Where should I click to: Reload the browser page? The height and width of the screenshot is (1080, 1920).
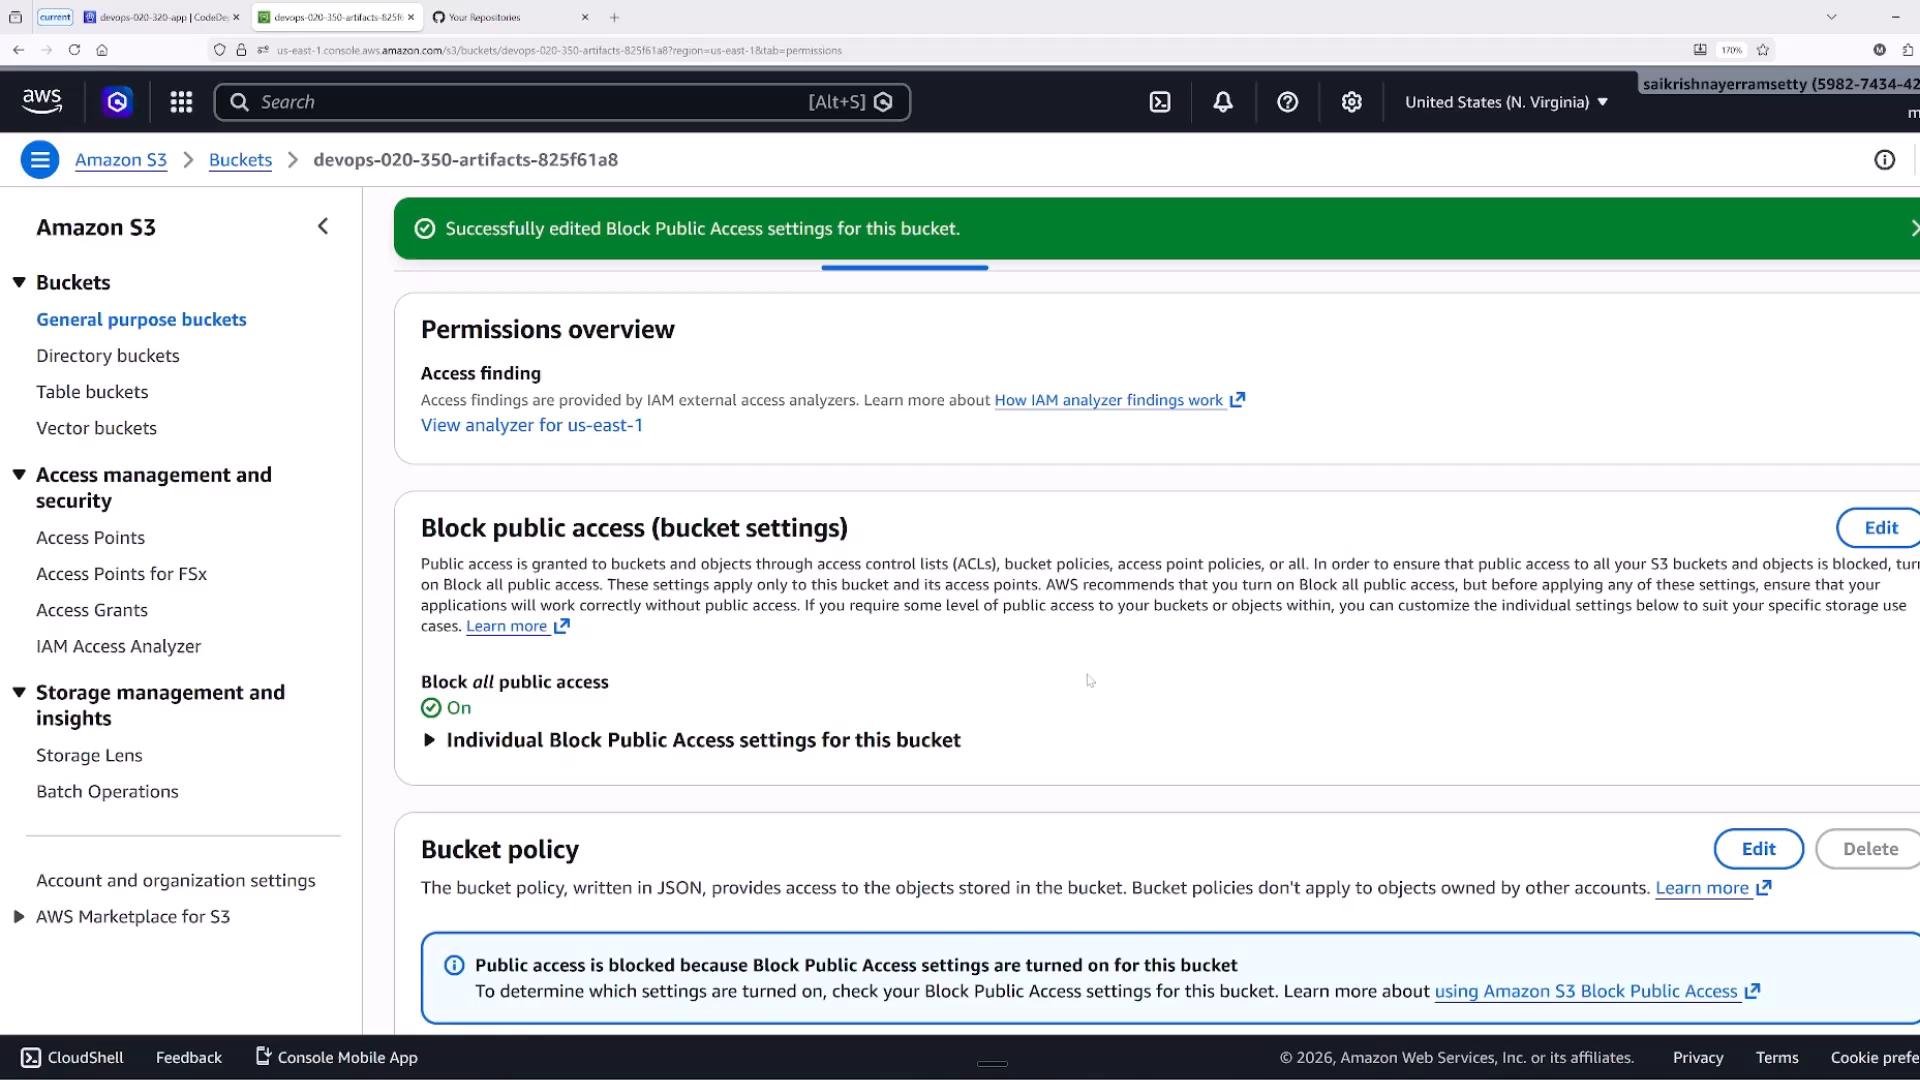(x=74, y=50)
